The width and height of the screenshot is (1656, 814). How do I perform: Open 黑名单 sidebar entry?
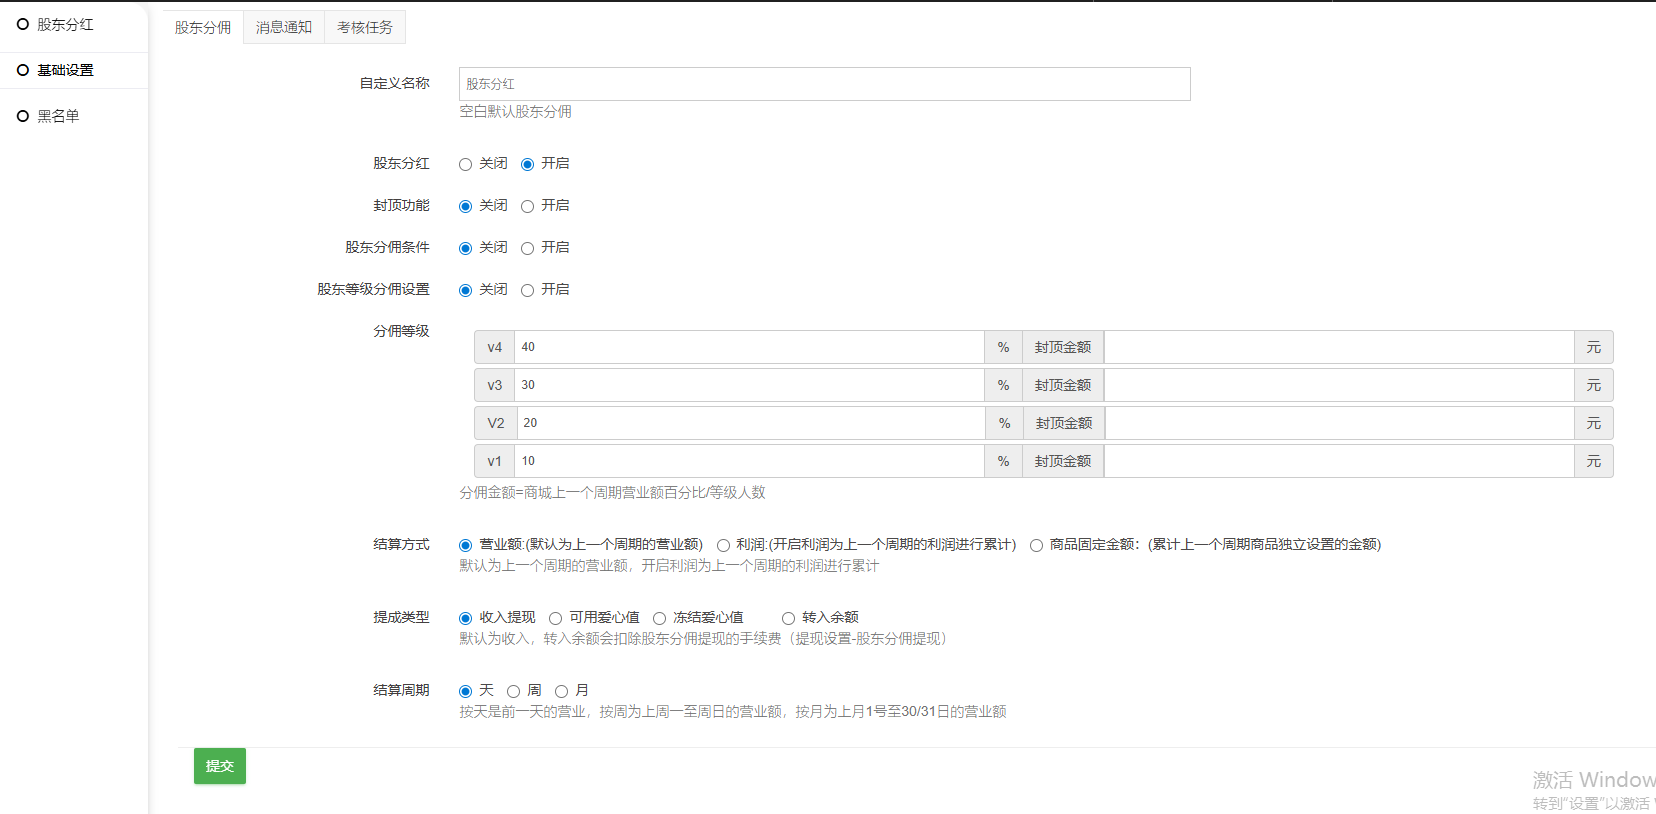(x=58, y=116)
